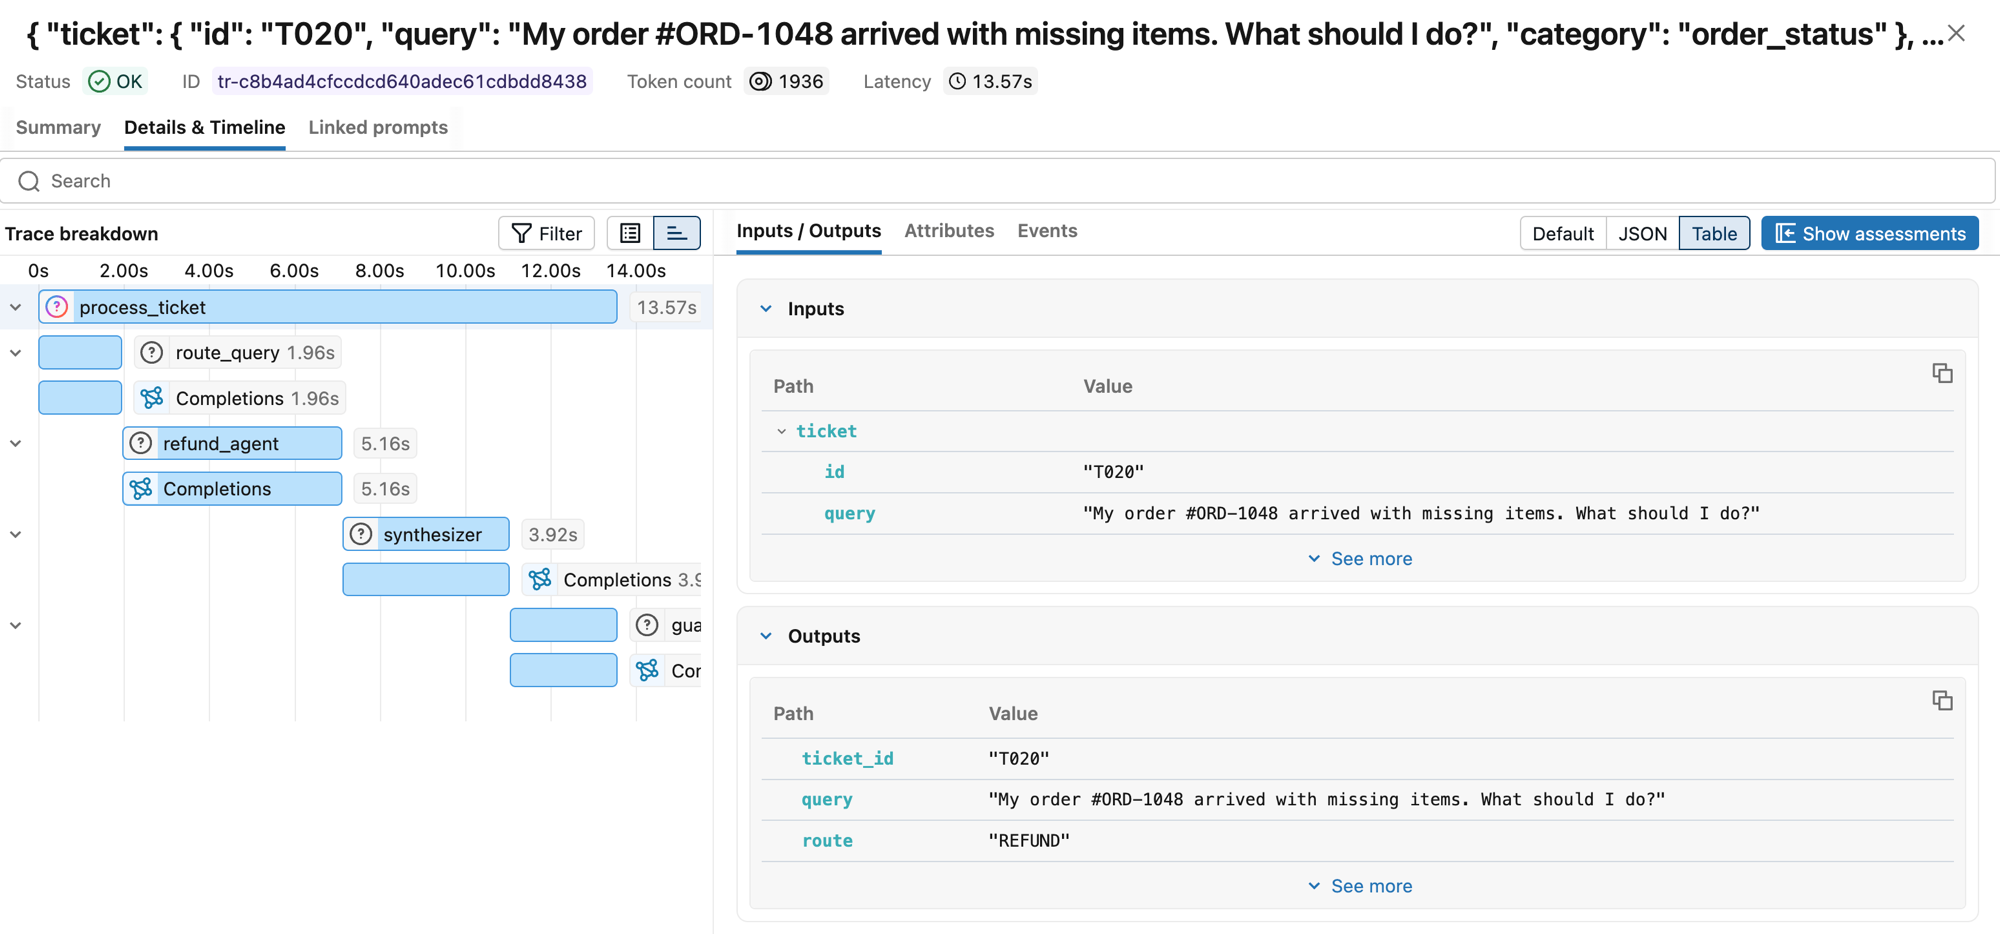Switch back to Default view format

click(x=1562, y=233)
